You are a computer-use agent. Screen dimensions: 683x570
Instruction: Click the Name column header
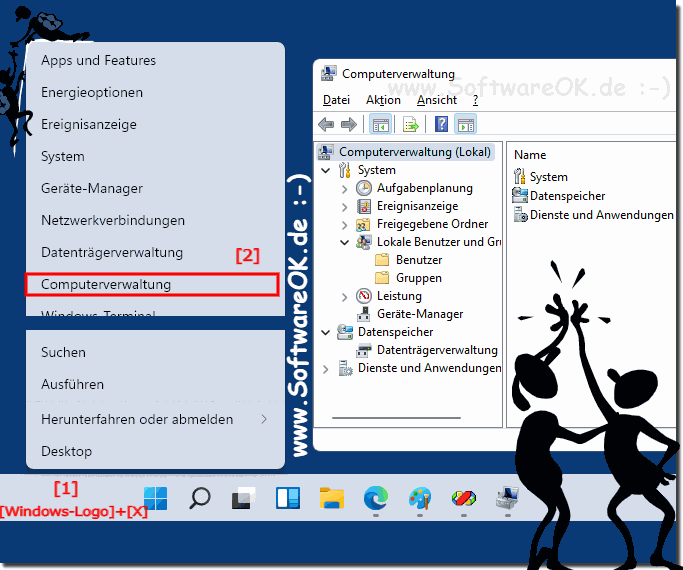(x=530, y=155)
